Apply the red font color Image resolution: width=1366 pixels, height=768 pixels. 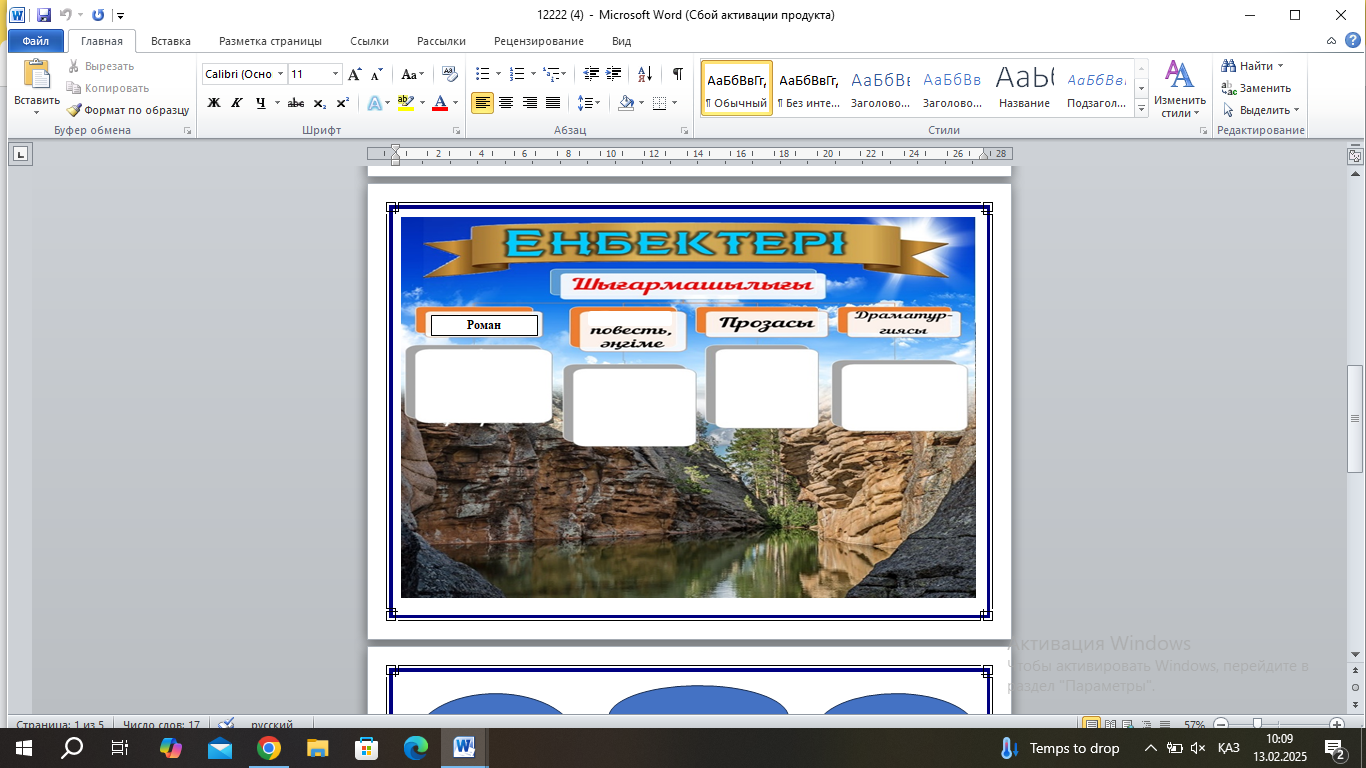click(440, 103)
